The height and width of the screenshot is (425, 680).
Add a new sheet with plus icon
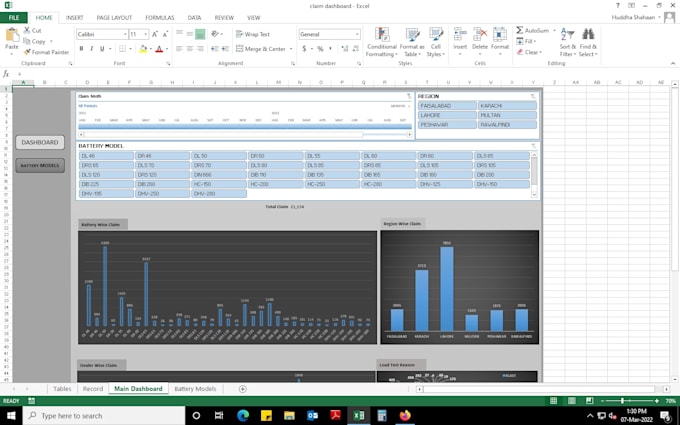pyautogui.click(x=242, y=388)
